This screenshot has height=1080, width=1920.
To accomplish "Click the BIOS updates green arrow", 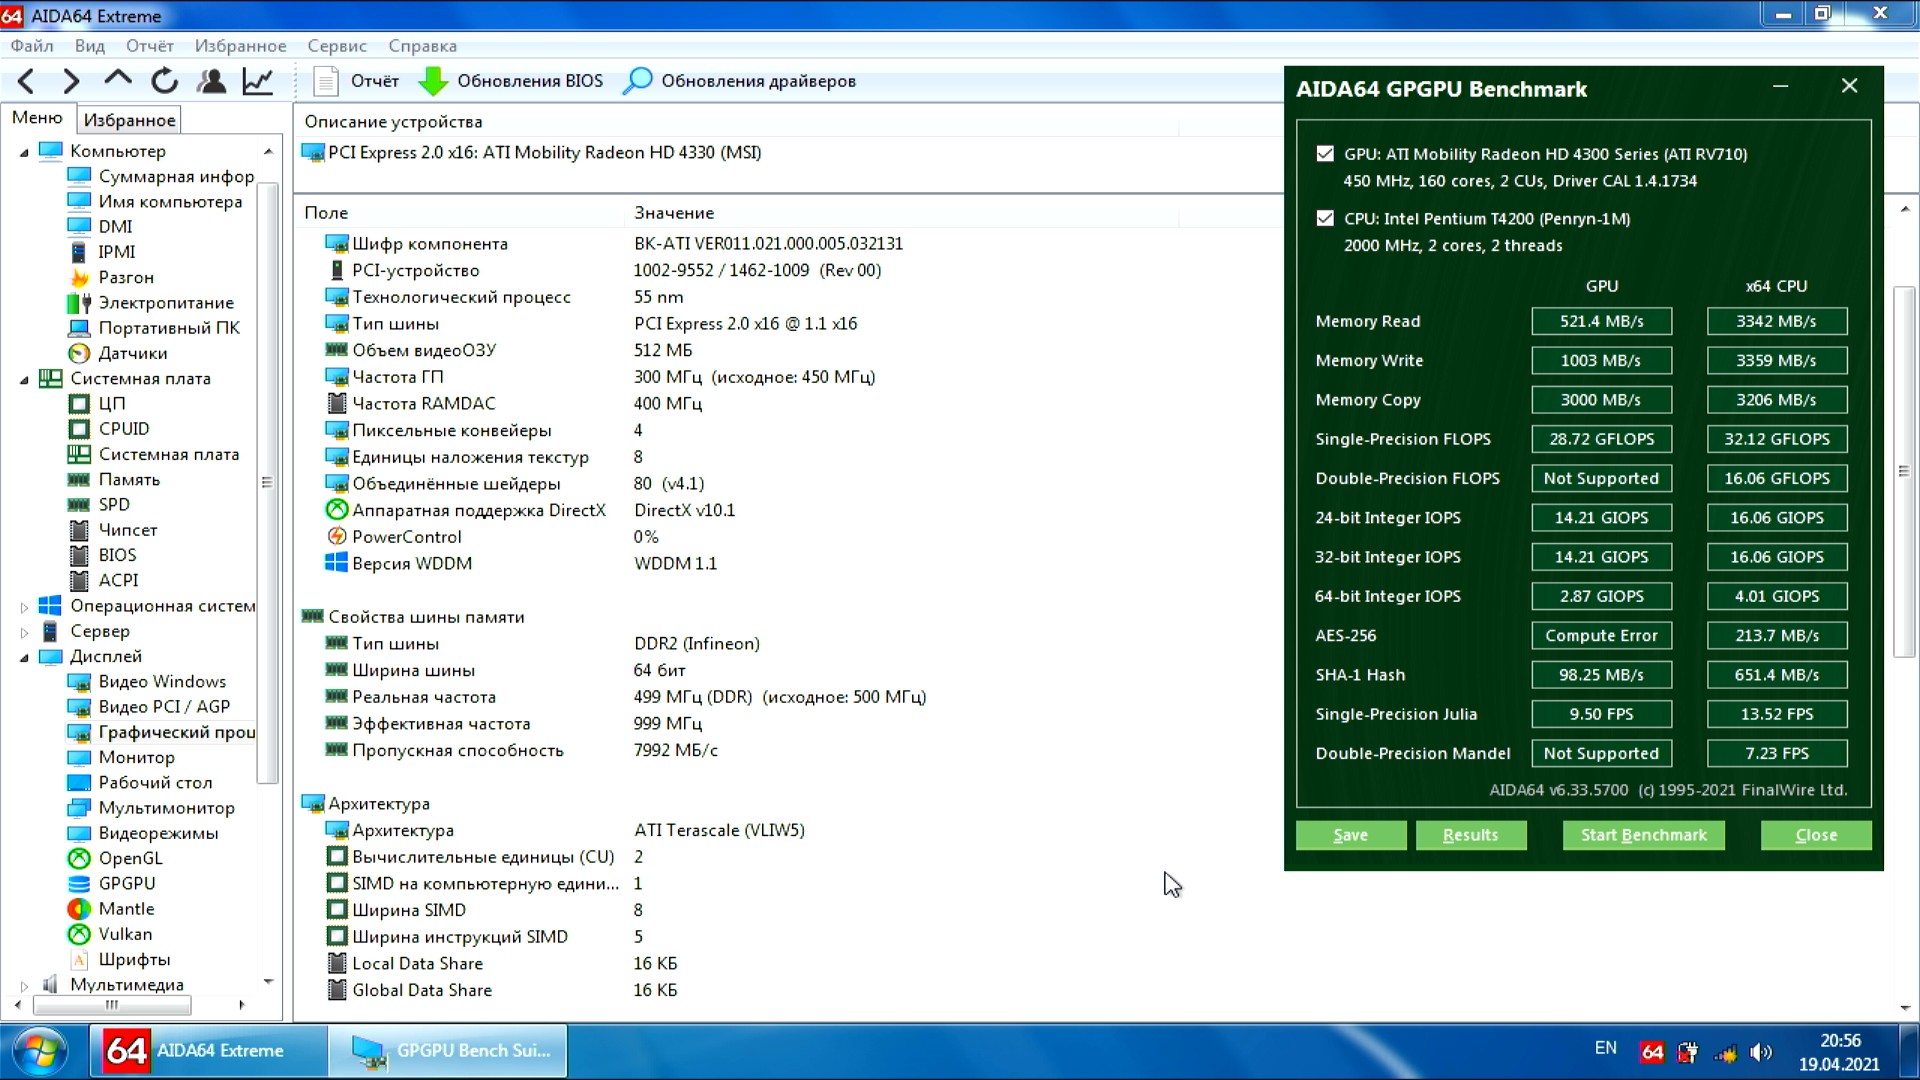I will pyautogui.click(x=433, y=81).
